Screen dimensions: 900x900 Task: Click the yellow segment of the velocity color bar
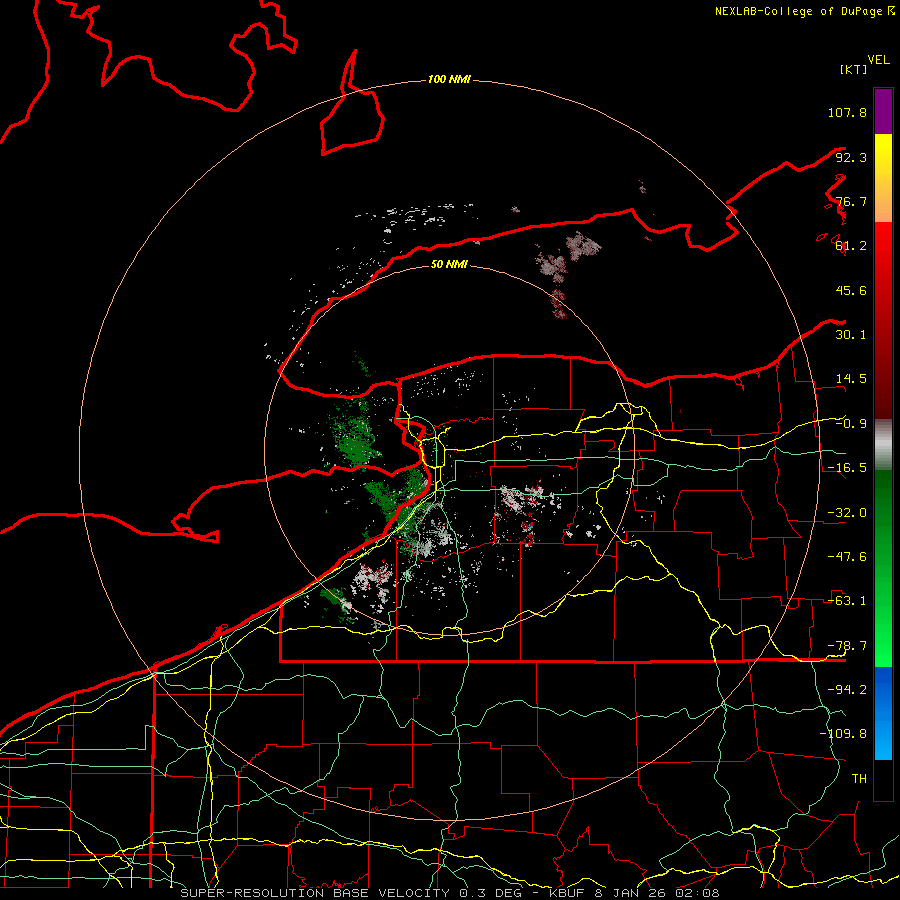pos(883,178)
